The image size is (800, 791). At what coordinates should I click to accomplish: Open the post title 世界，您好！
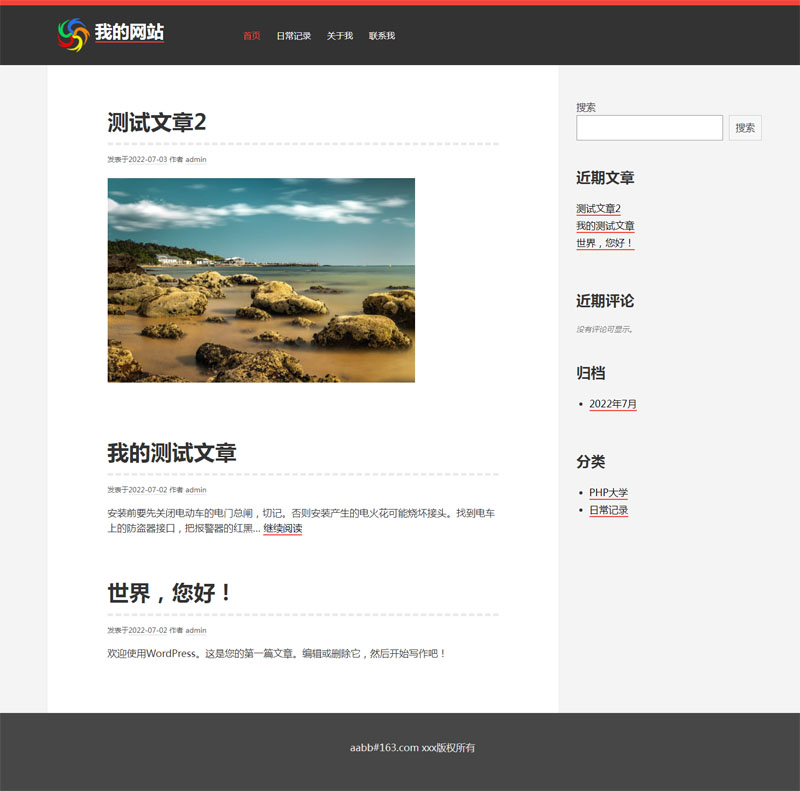pyautogui.click(x=169, y=593)
